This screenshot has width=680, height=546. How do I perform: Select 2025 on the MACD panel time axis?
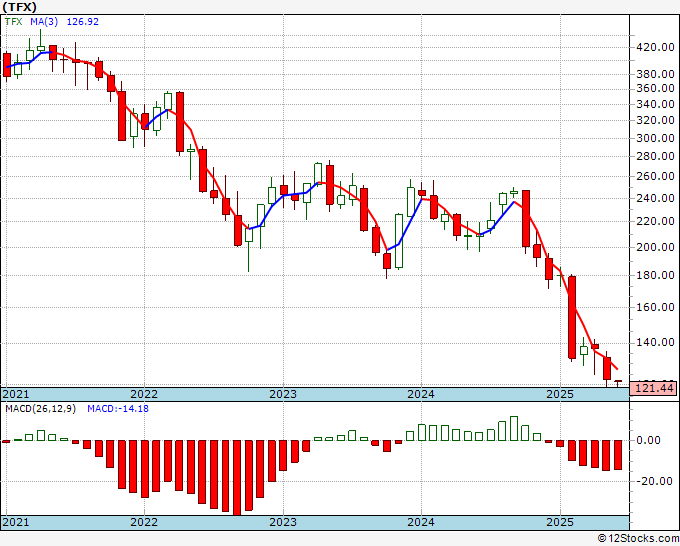(x=560, y=522)
